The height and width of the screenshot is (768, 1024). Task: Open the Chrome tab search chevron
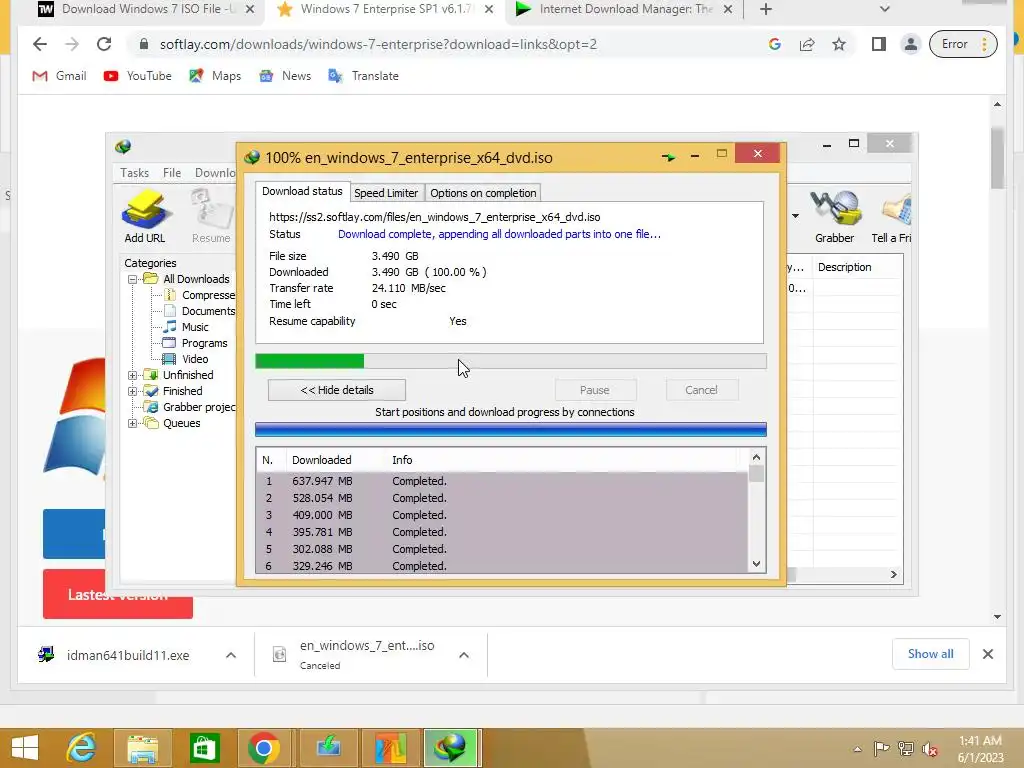click(x=885, y=9)
